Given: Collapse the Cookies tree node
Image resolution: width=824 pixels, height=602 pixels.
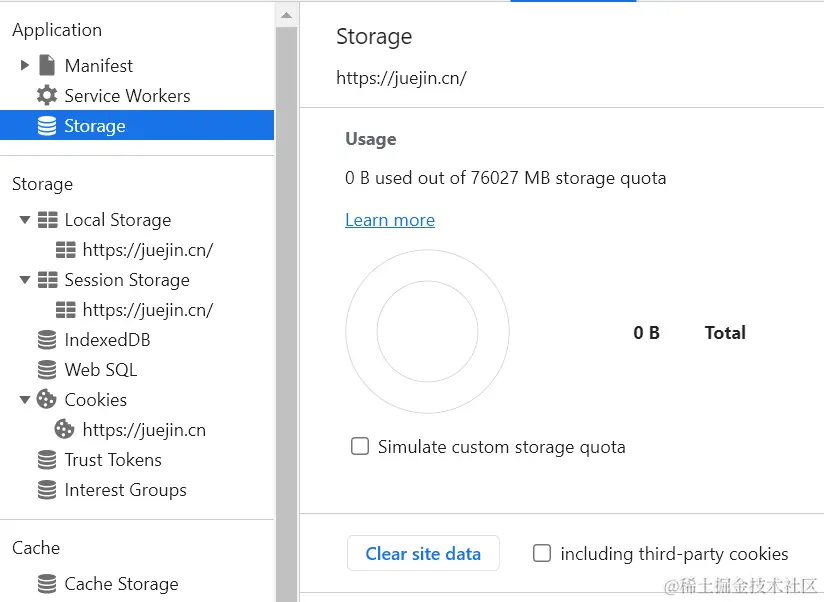Looking at the screenshot, I should click(25, 400).
